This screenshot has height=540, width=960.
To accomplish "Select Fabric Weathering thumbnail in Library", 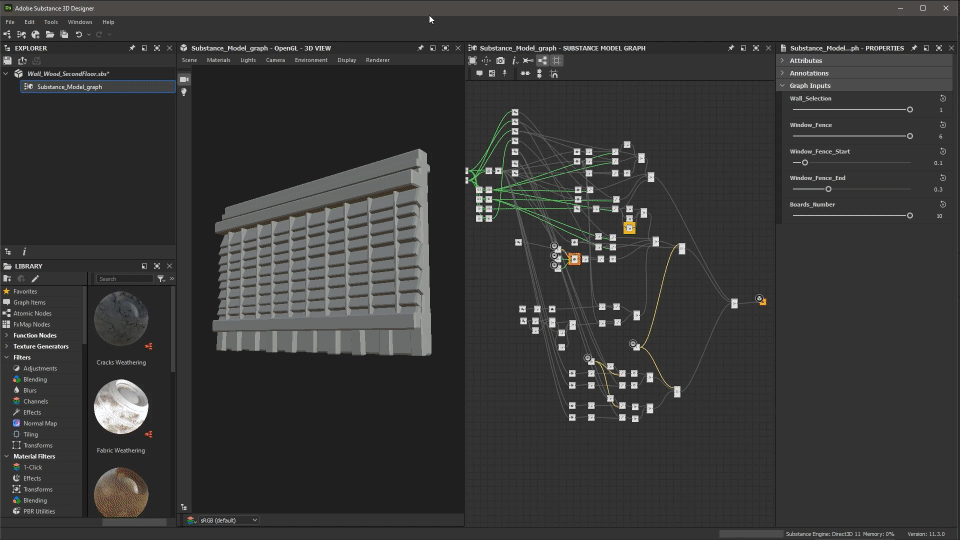I will [x=121, y=407].
